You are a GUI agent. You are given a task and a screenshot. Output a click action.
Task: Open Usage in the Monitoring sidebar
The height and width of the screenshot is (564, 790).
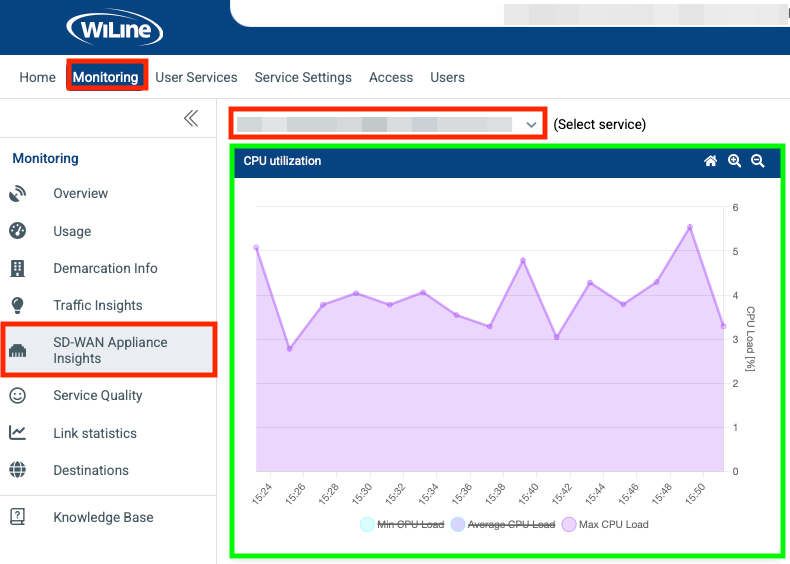pyautogui.click(x=72, y=231)
